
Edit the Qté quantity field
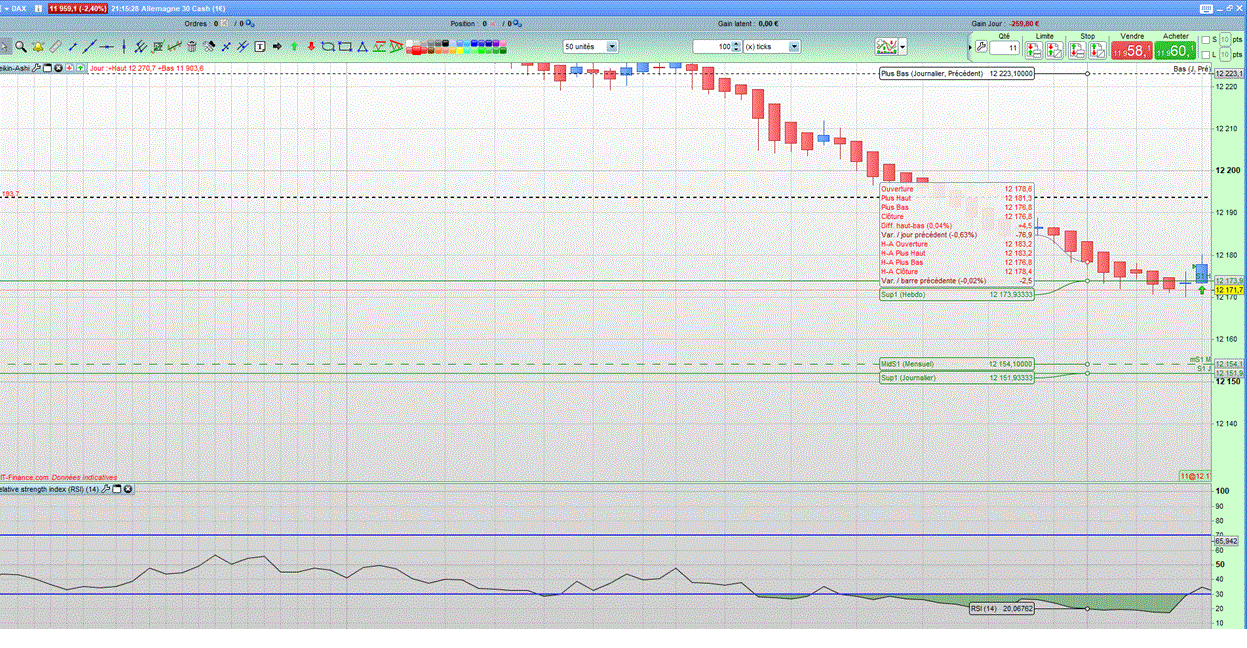pyautogui.click(x=1004, y=47)
